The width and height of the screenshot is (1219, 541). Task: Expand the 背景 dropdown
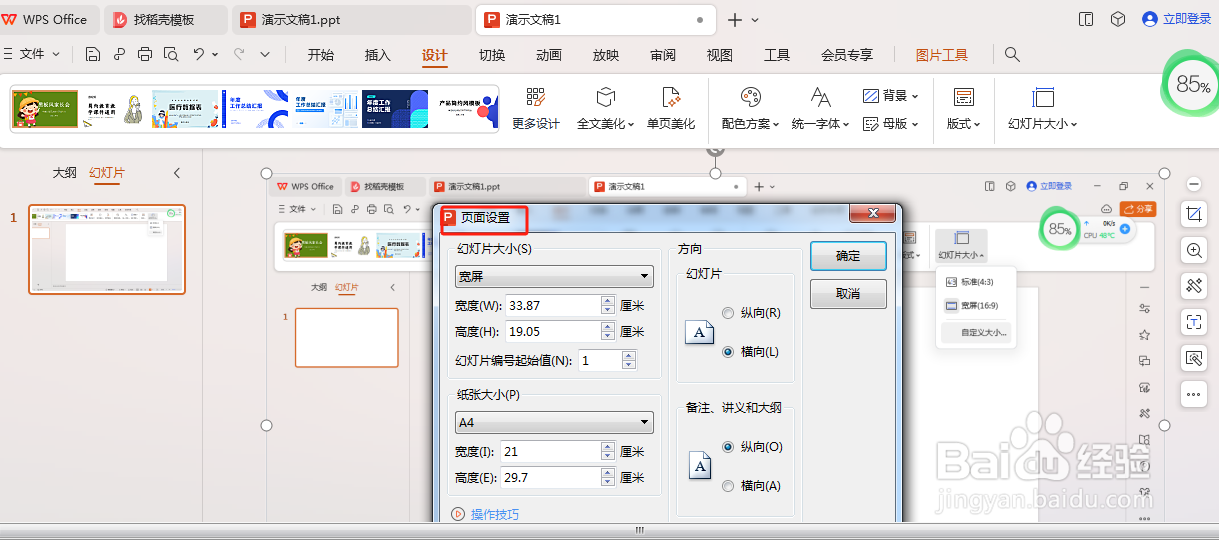click(890, 96)
